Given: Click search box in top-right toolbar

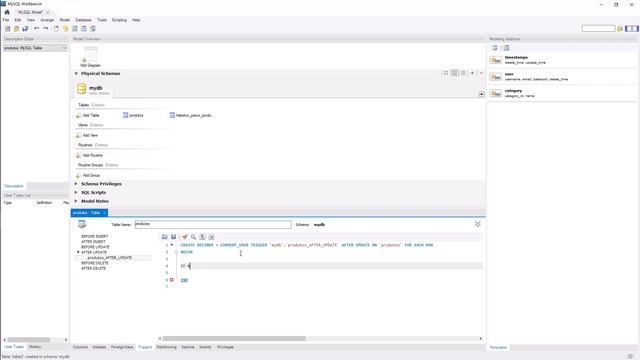Looking at the screenshot, I should 598,28.
